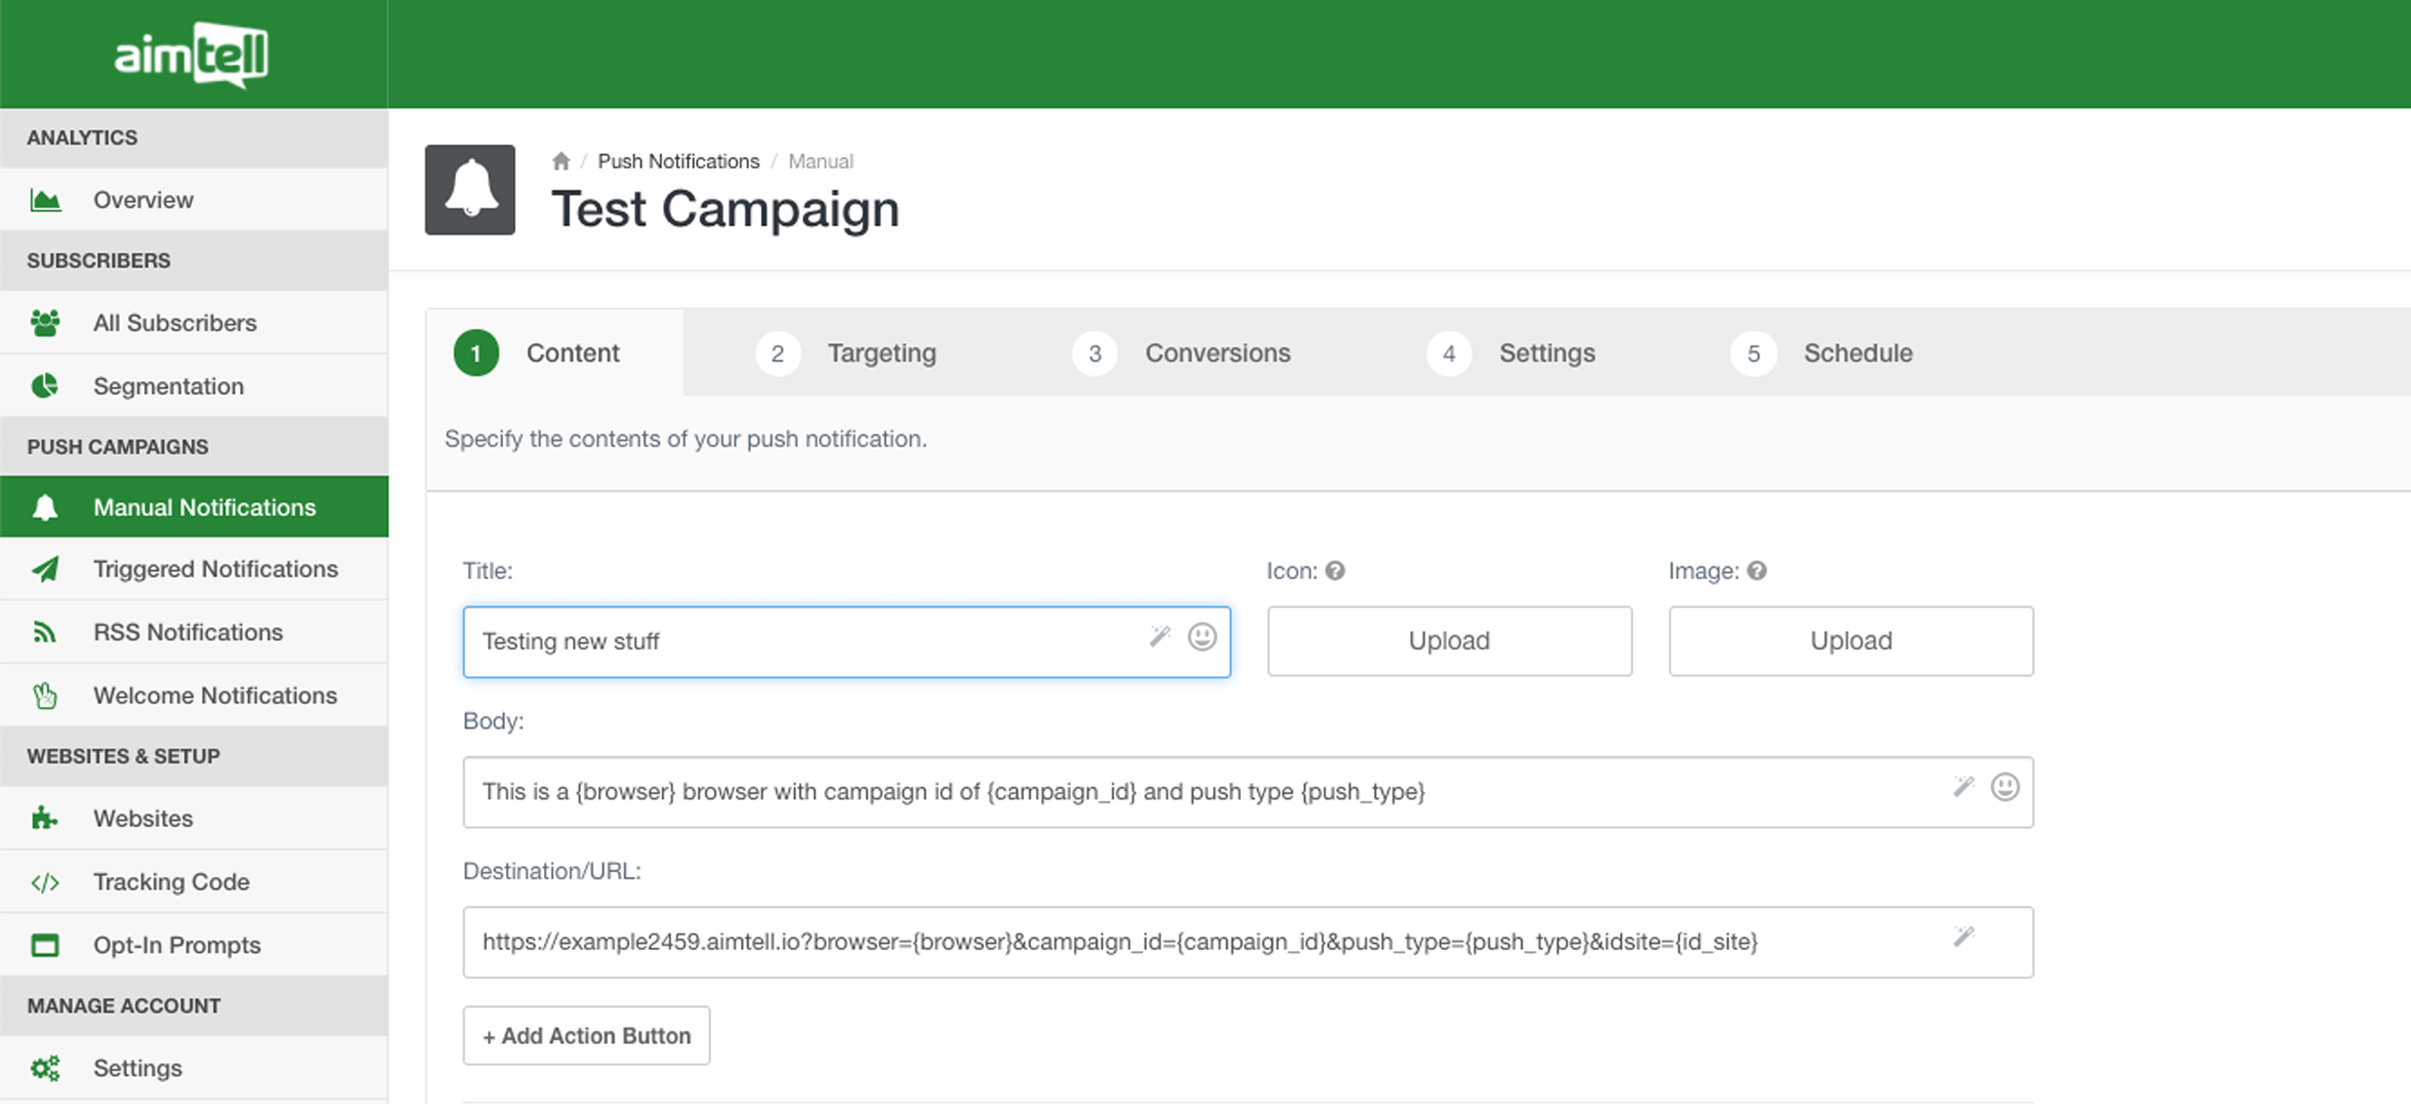Click the Image help question mark
Image resolution: width=2411 pixels, height=1104 pixels.
click(x=1757, y=571)
